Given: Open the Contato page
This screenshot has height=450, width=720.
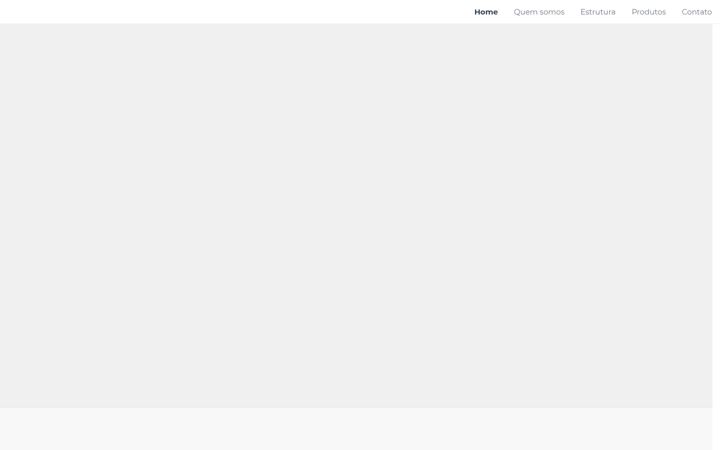Looking at the screenshot, I should [696, 12].
